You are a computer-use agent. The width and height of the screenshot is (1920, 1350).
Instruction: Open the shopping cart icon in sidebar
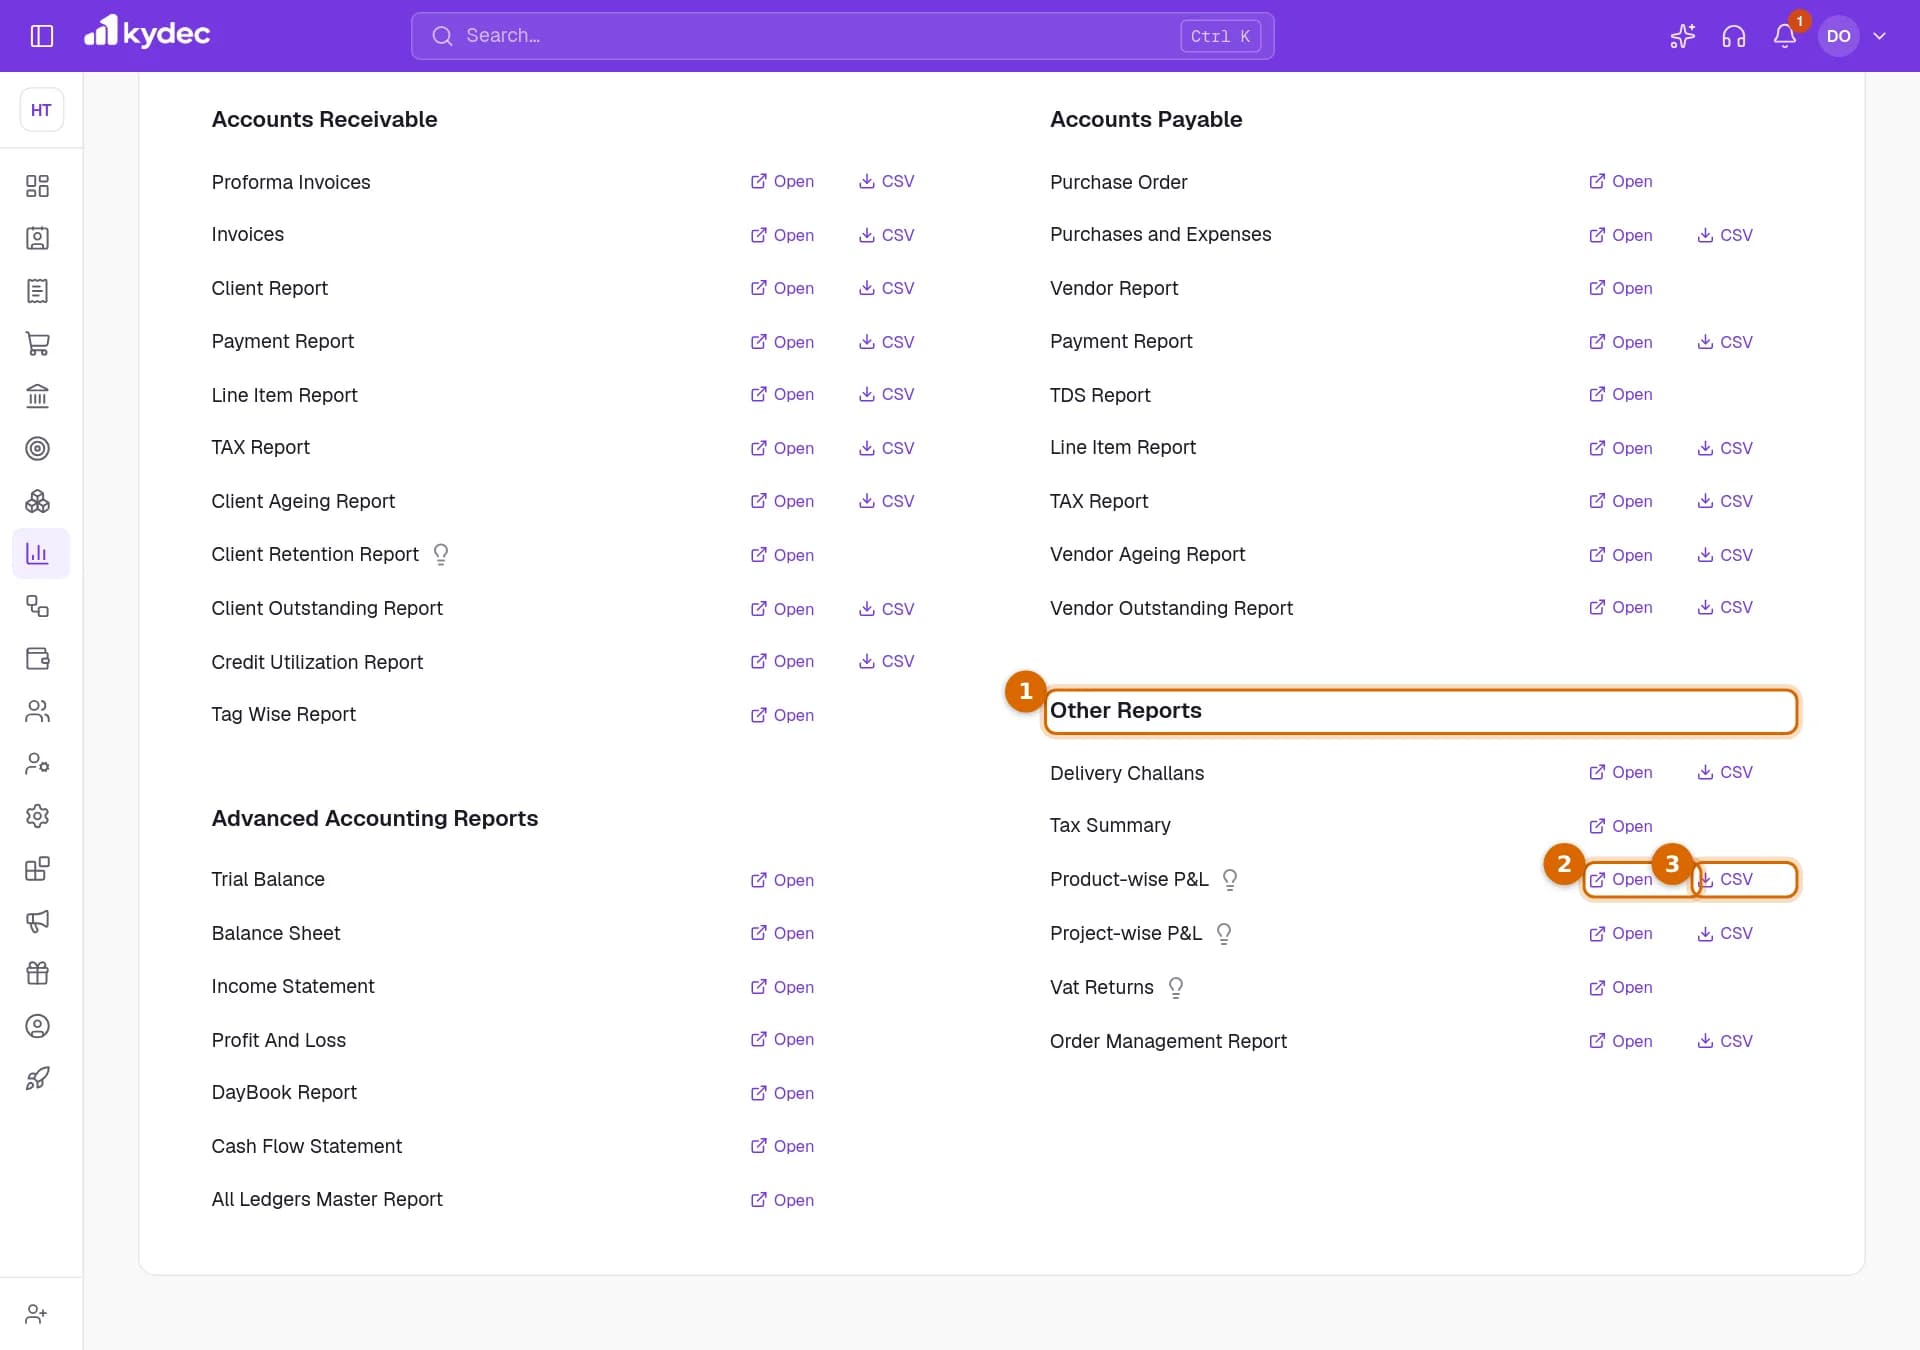point(37,343)
